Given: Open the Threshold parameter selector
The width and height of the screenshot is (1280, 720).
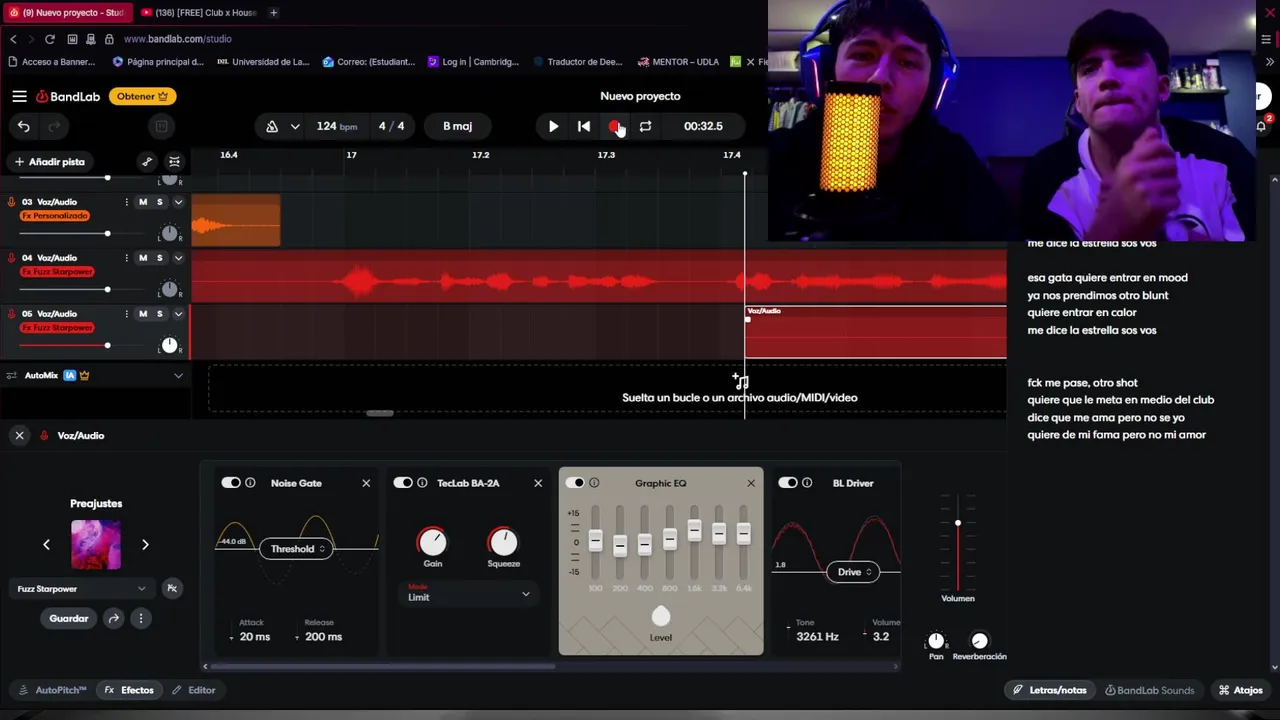Looking at the screenshot, I should pyautogui.click(x=298, y=549).
